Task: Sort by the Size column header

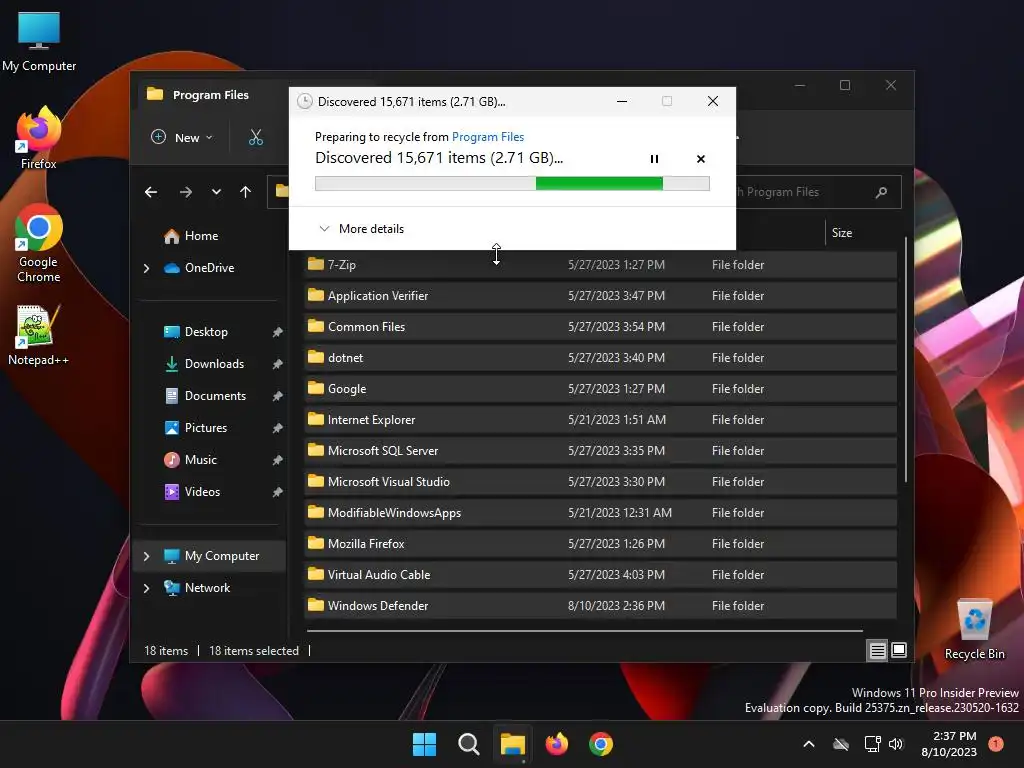Action: click(x=842, y=232)
